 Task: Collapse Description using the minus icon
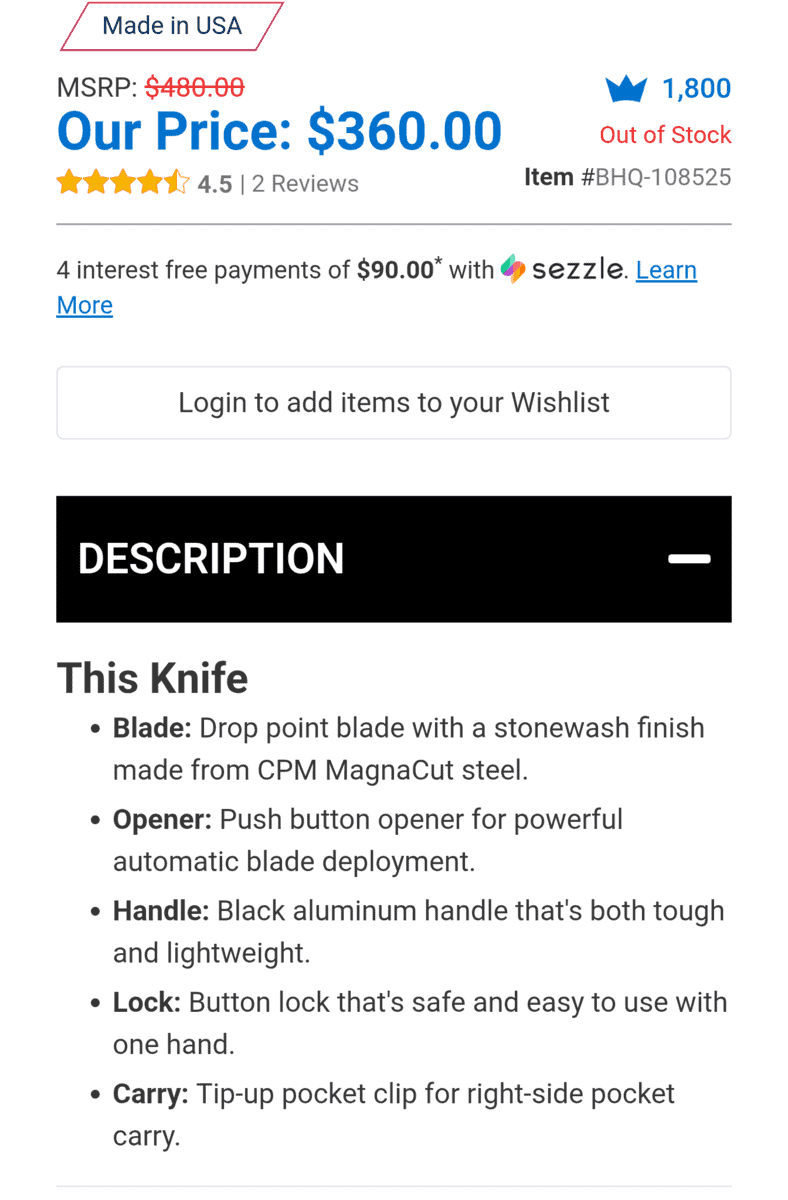pos(689,559)
